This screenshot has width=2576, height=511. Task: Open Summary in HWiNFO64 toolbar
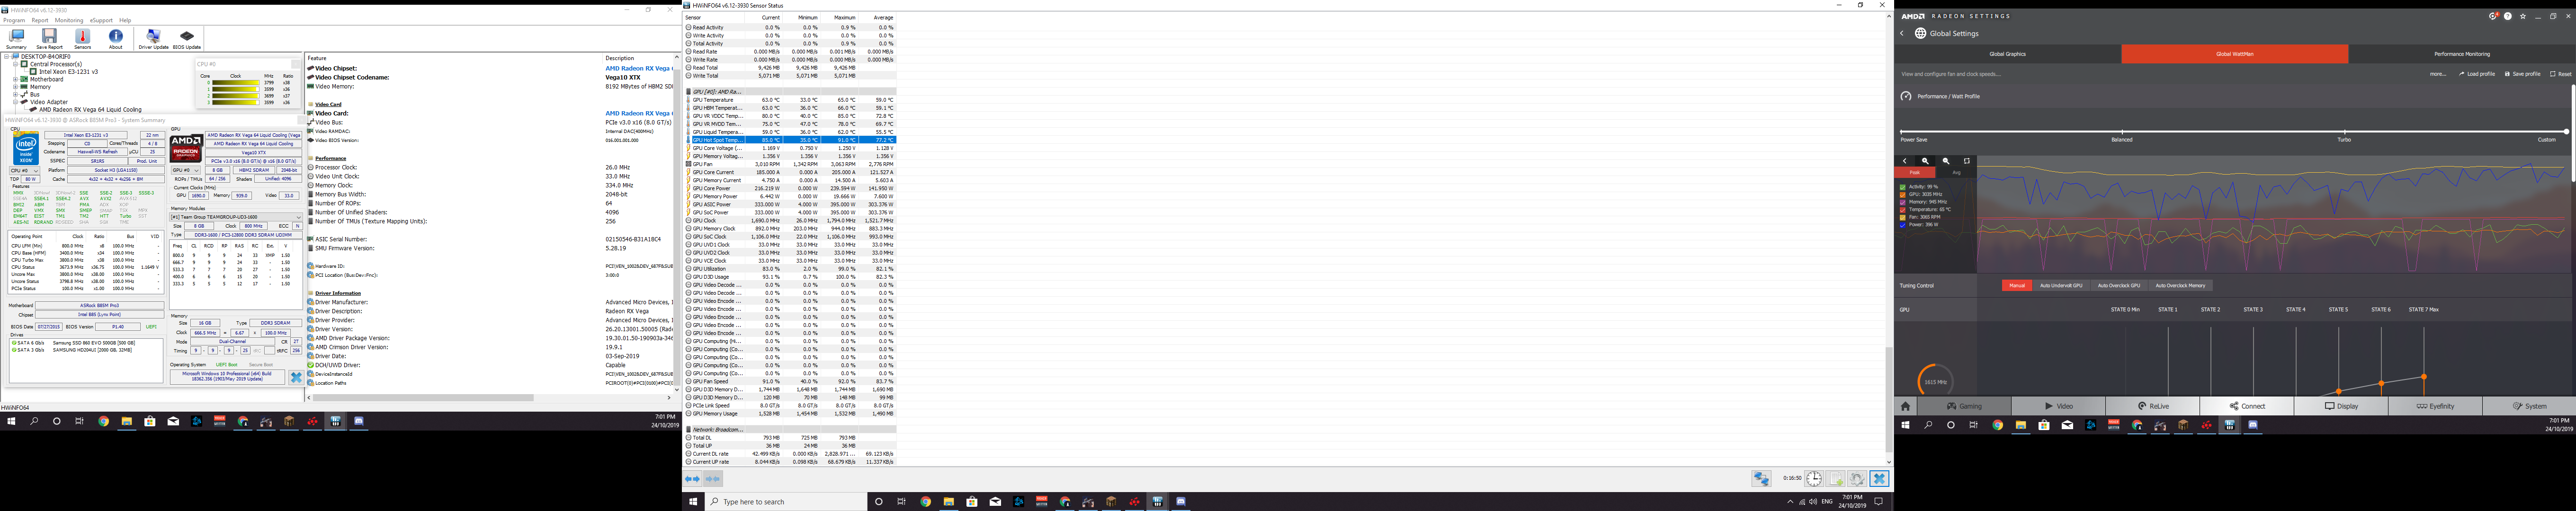click(16, 39)
